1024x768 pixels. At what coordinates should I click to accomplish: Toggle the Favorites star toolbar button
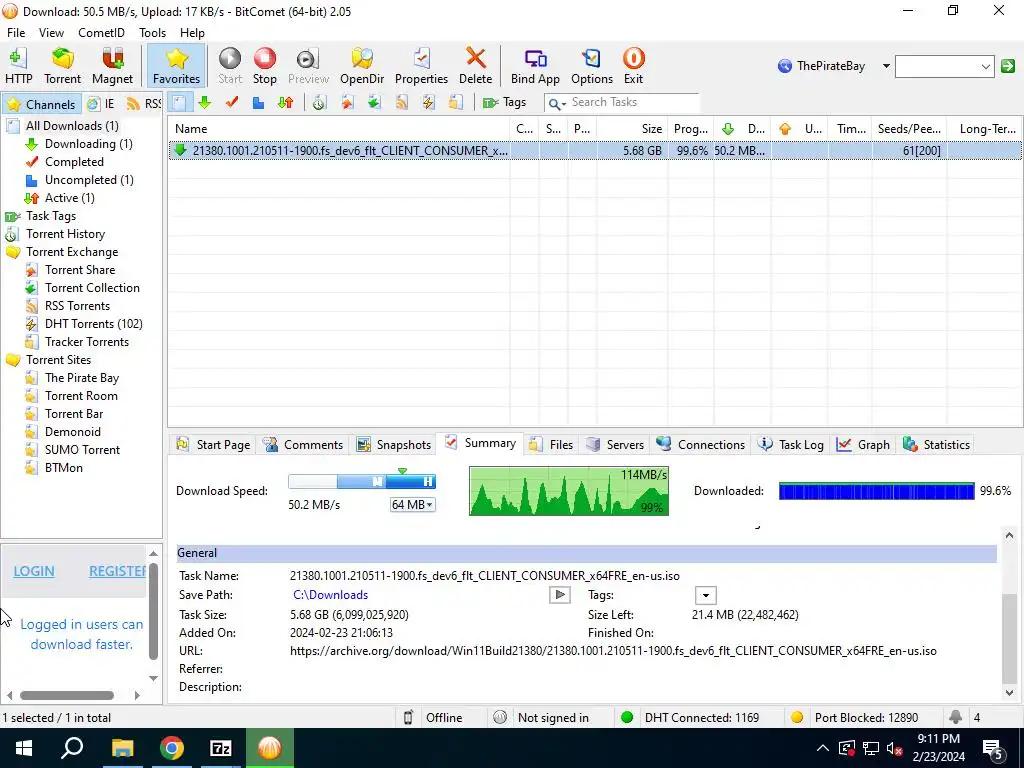coord(176,66)
